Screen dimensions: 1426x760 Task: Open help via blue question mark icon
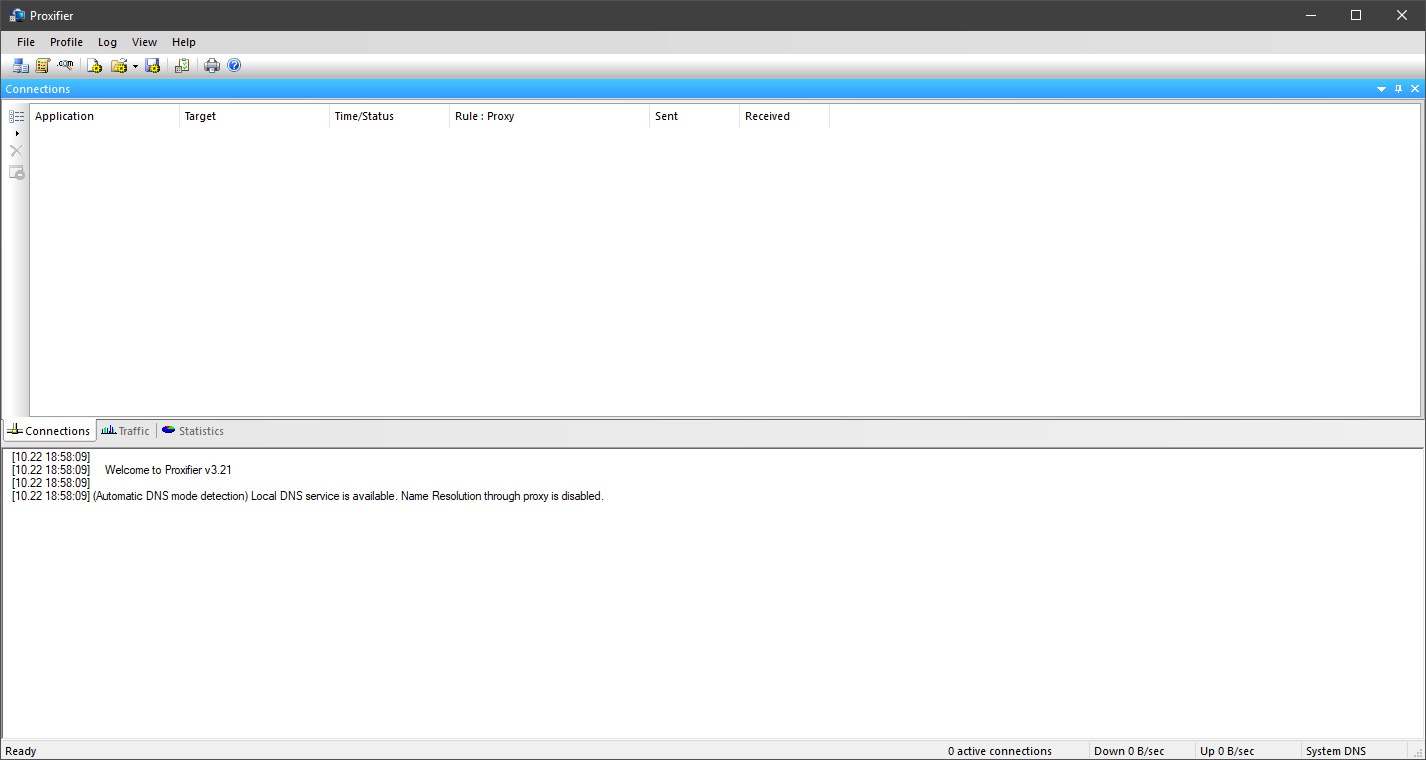click(234, 66)
